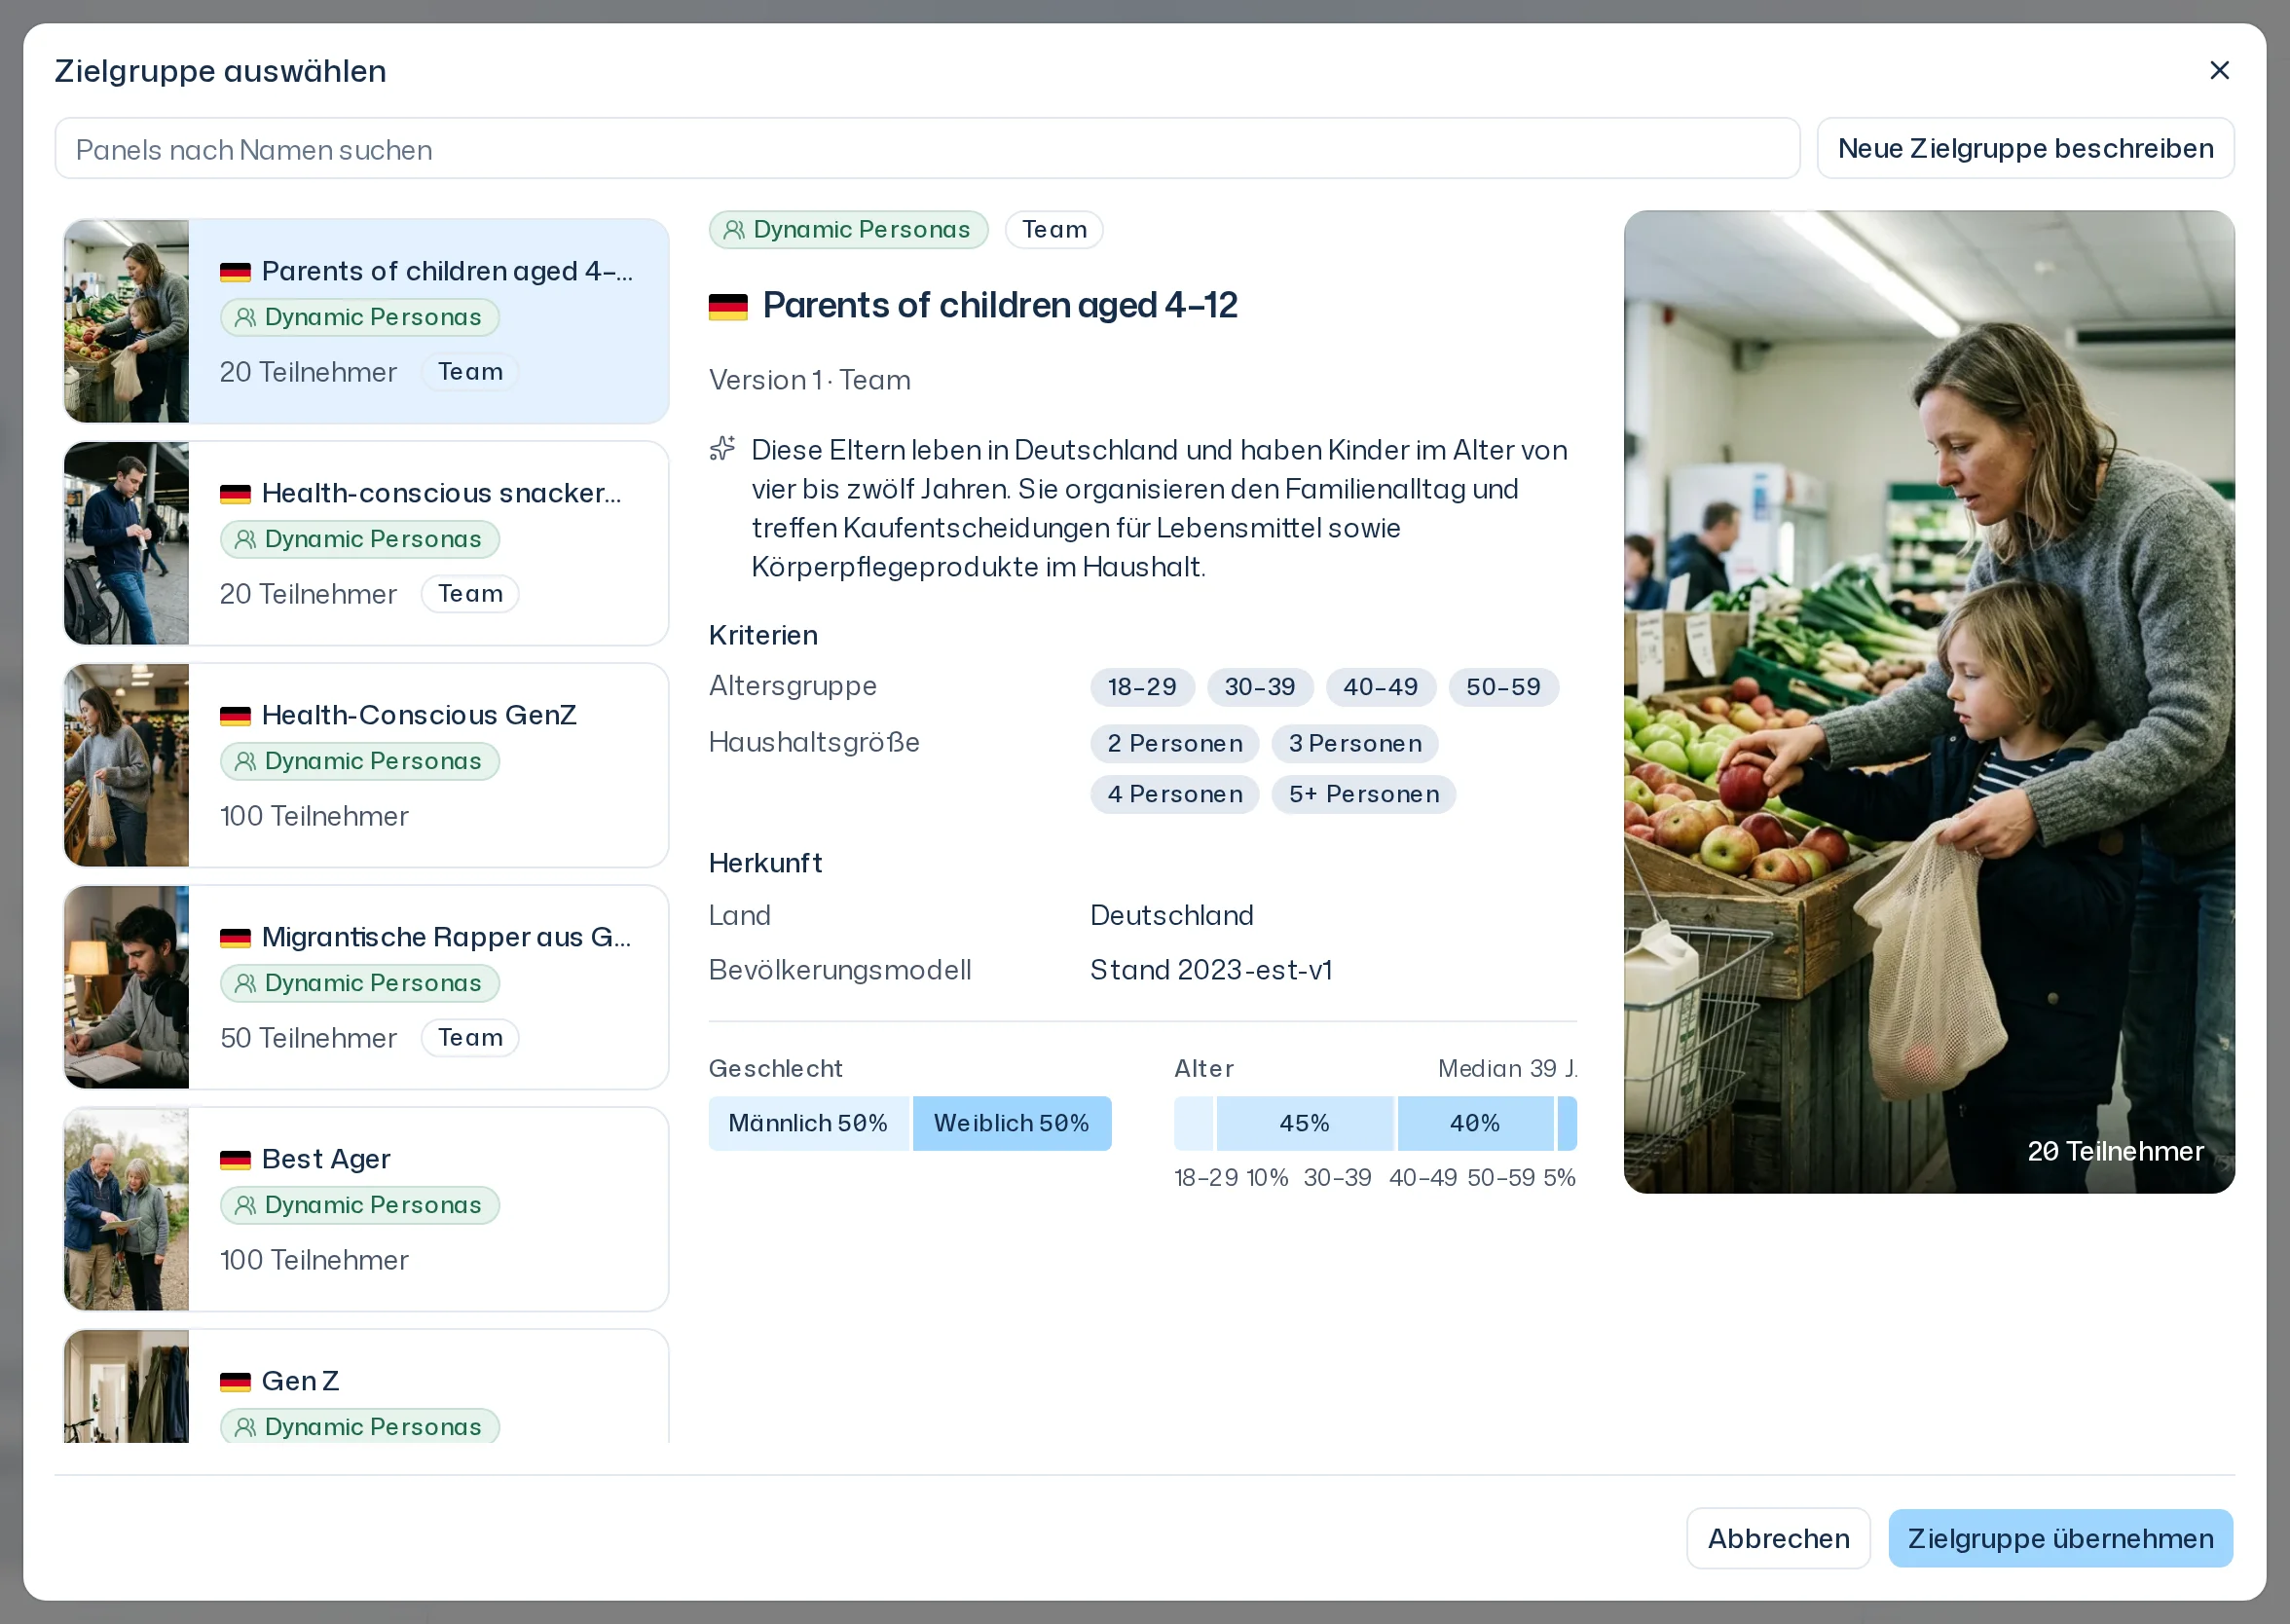Click 'Stand 2023-est-v1' population model value
Image resolution: width=2290 pixels, height=1624 pixels.
[x=1211, y=970]
